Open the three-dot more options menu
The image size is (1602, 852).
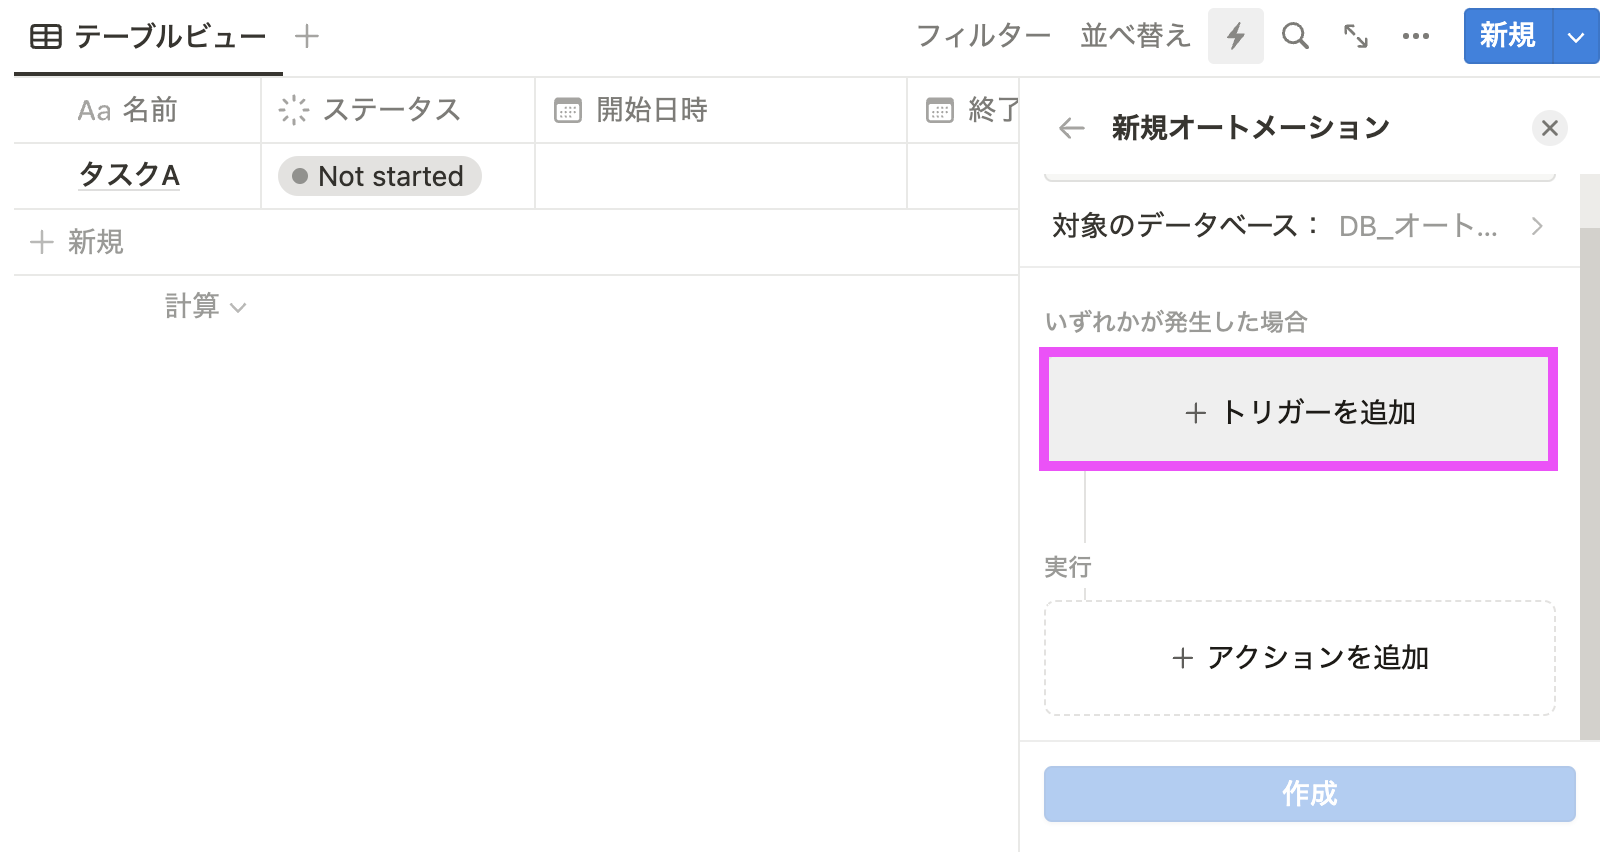pyautogui.click(x=1416, y=36)
